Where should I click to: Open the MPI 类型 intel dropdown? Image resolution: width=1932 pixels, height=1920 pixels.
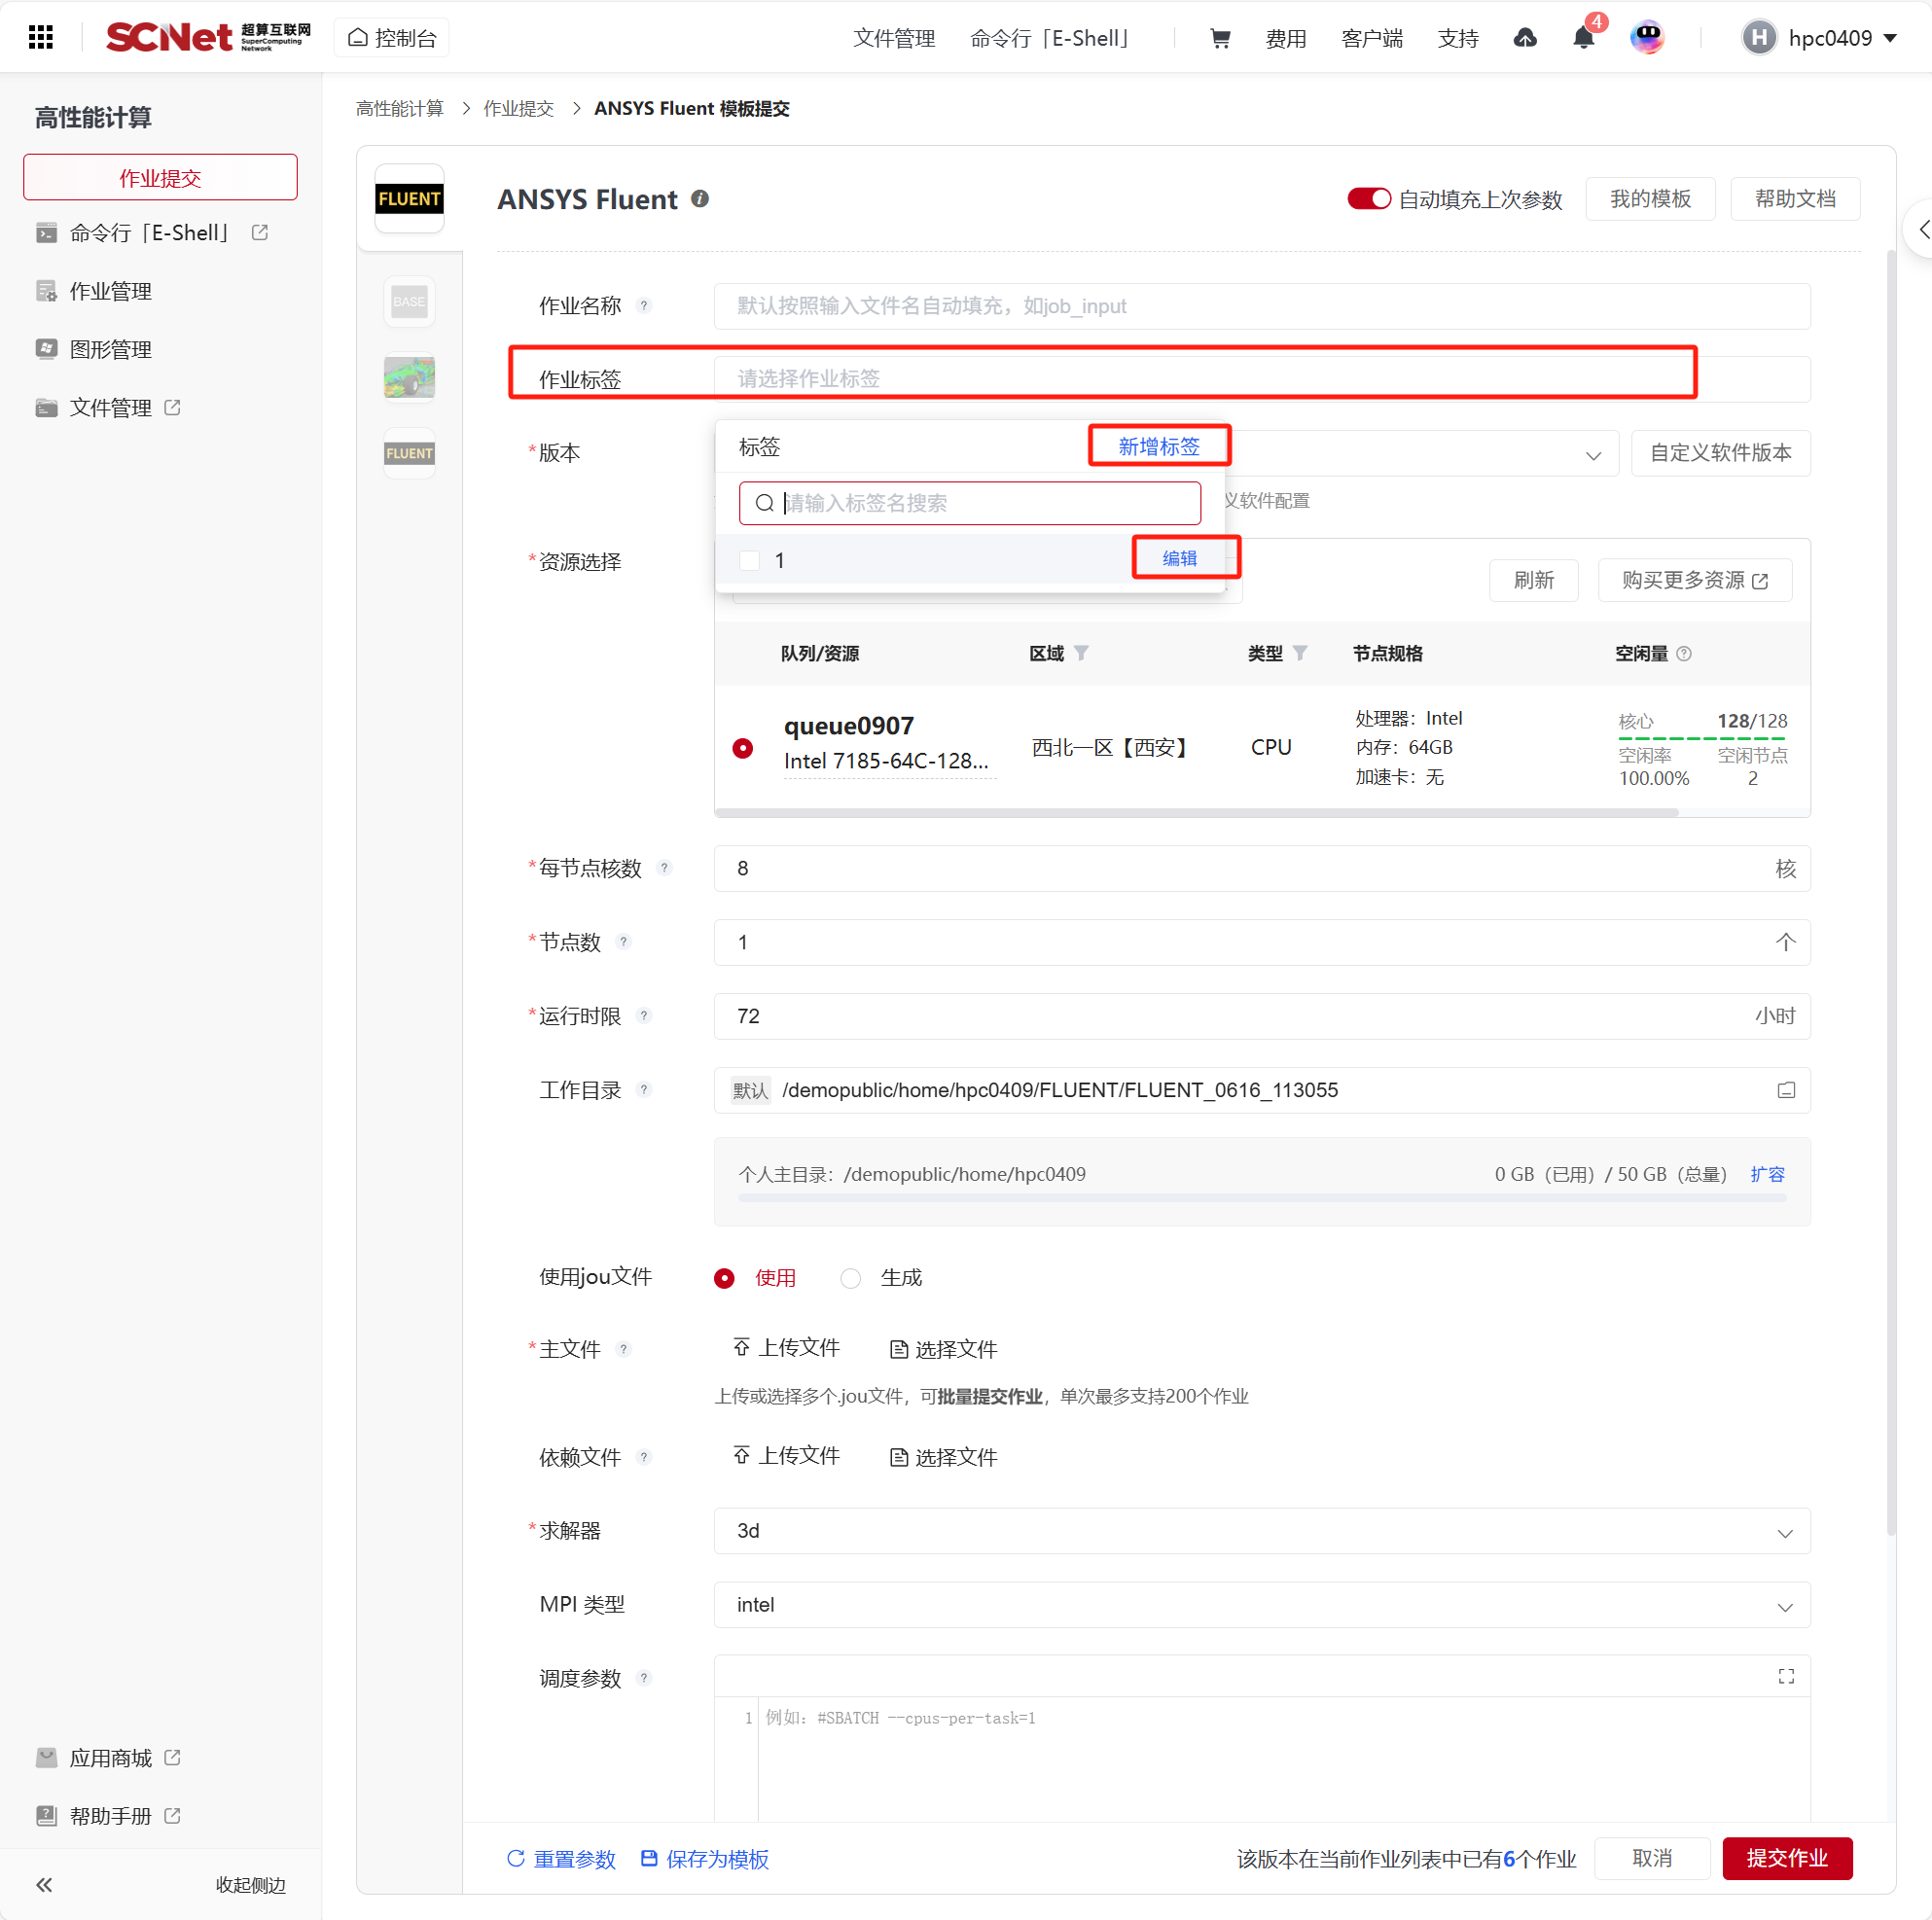coord(1262,1605)
